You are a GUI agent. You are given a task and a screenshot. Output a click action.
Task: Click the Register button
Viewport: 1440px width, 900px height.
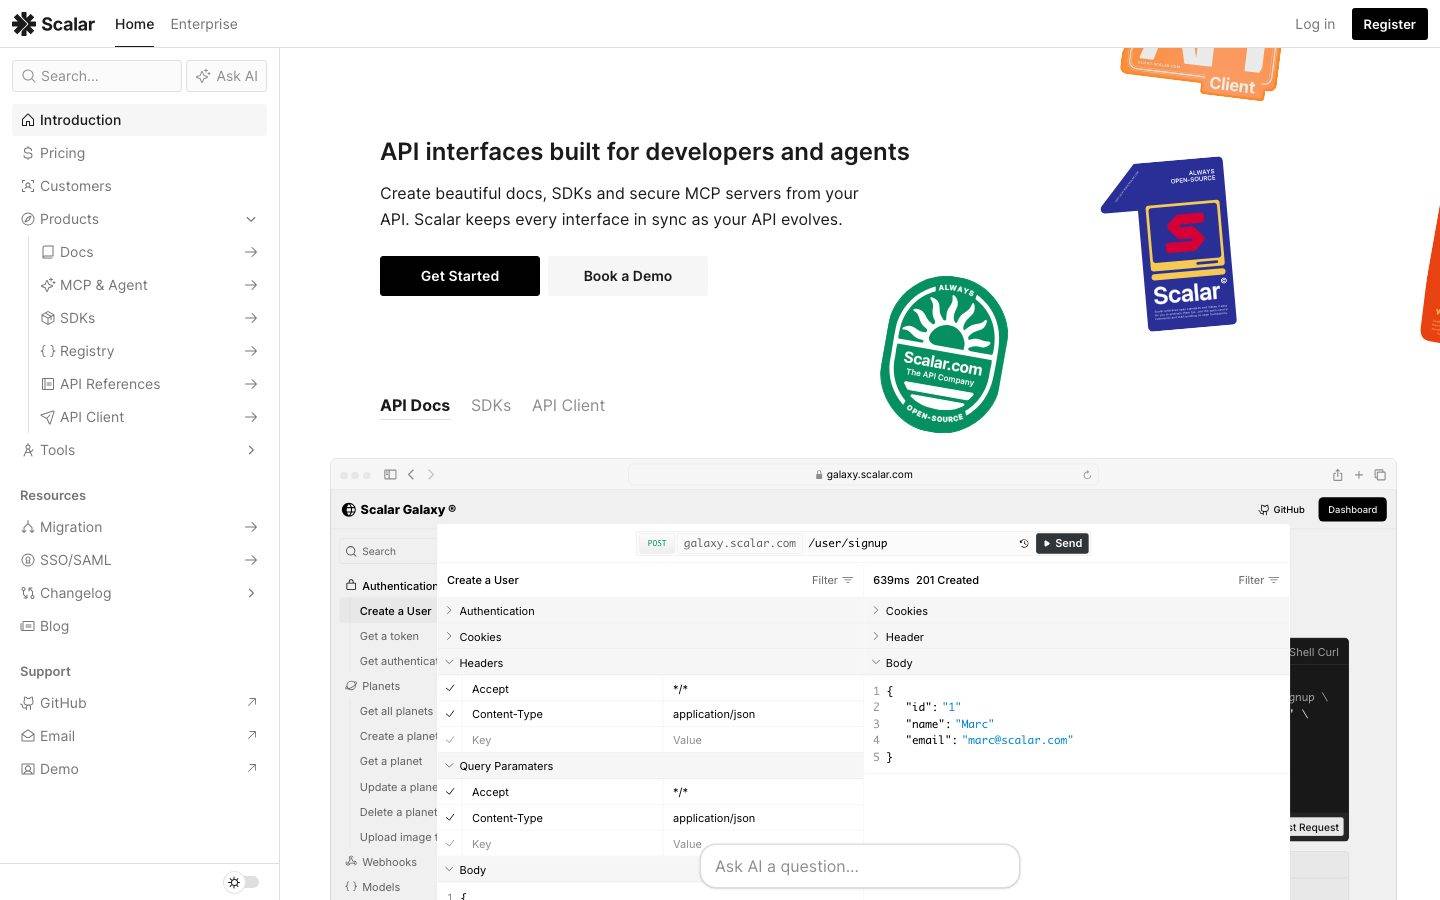(1389, 24)
